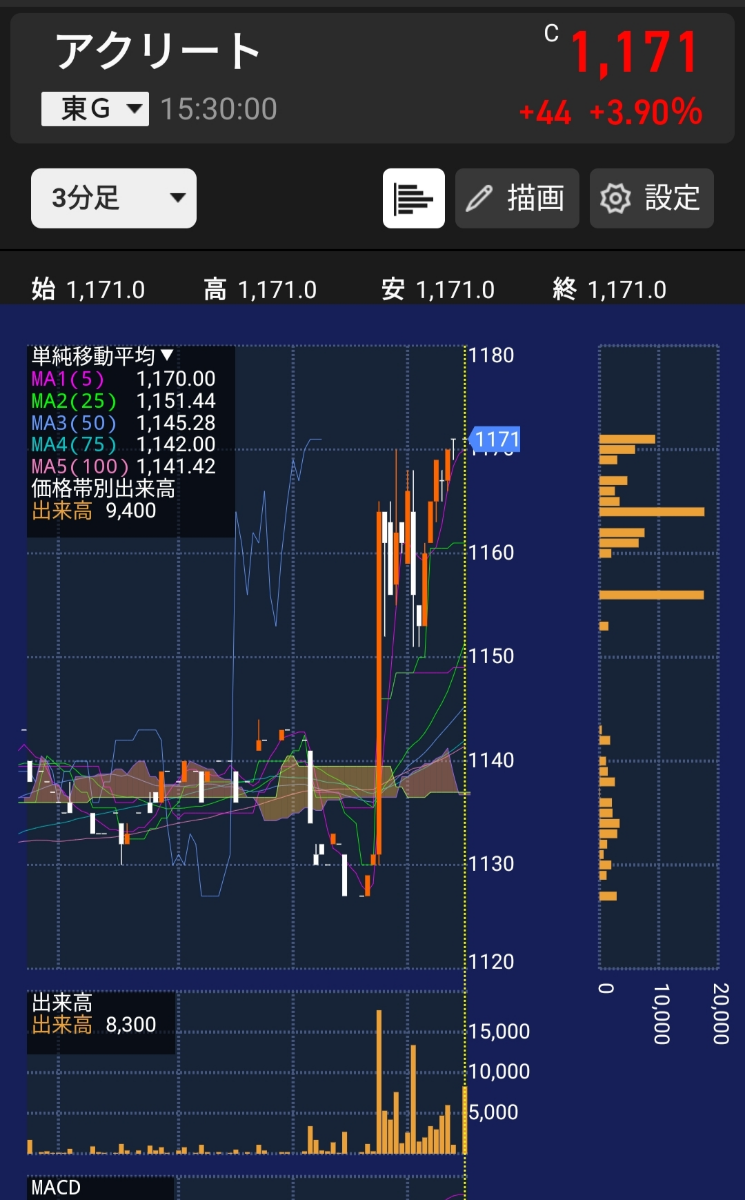The height and width of the screenshot is (1200, 745).
Task: Tap the 出来高 volume panel label
Action: 62,1003
